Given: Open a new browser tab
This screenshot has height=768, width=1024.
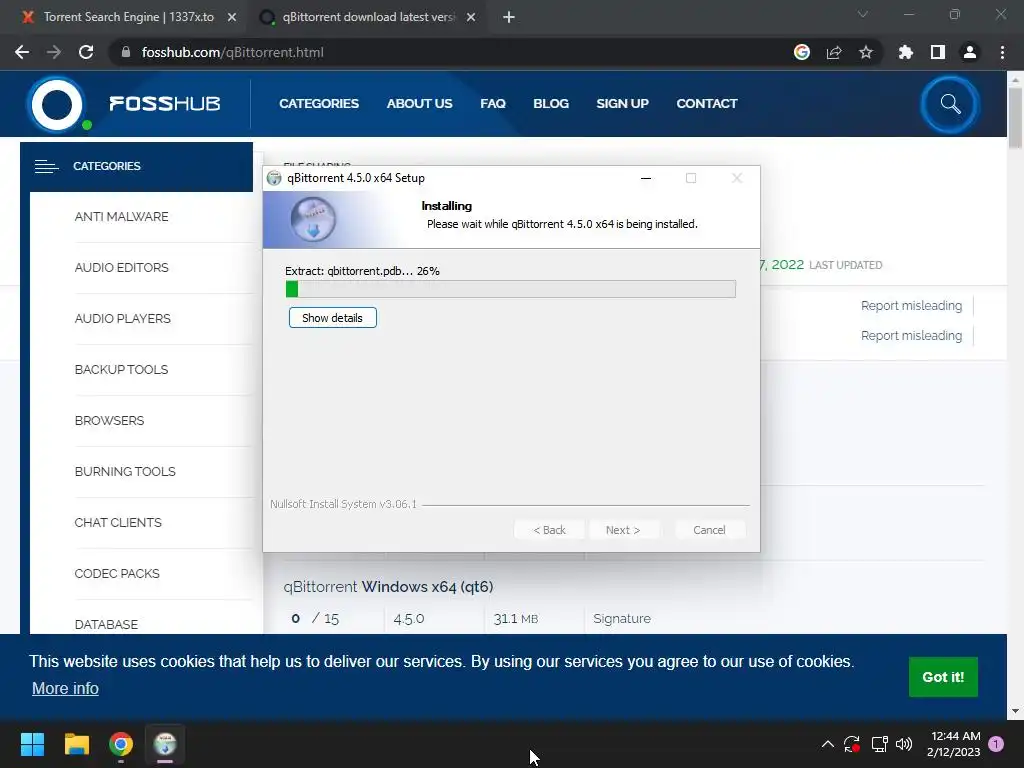Looking at the screenshot, I should click(x=509, y=17).
